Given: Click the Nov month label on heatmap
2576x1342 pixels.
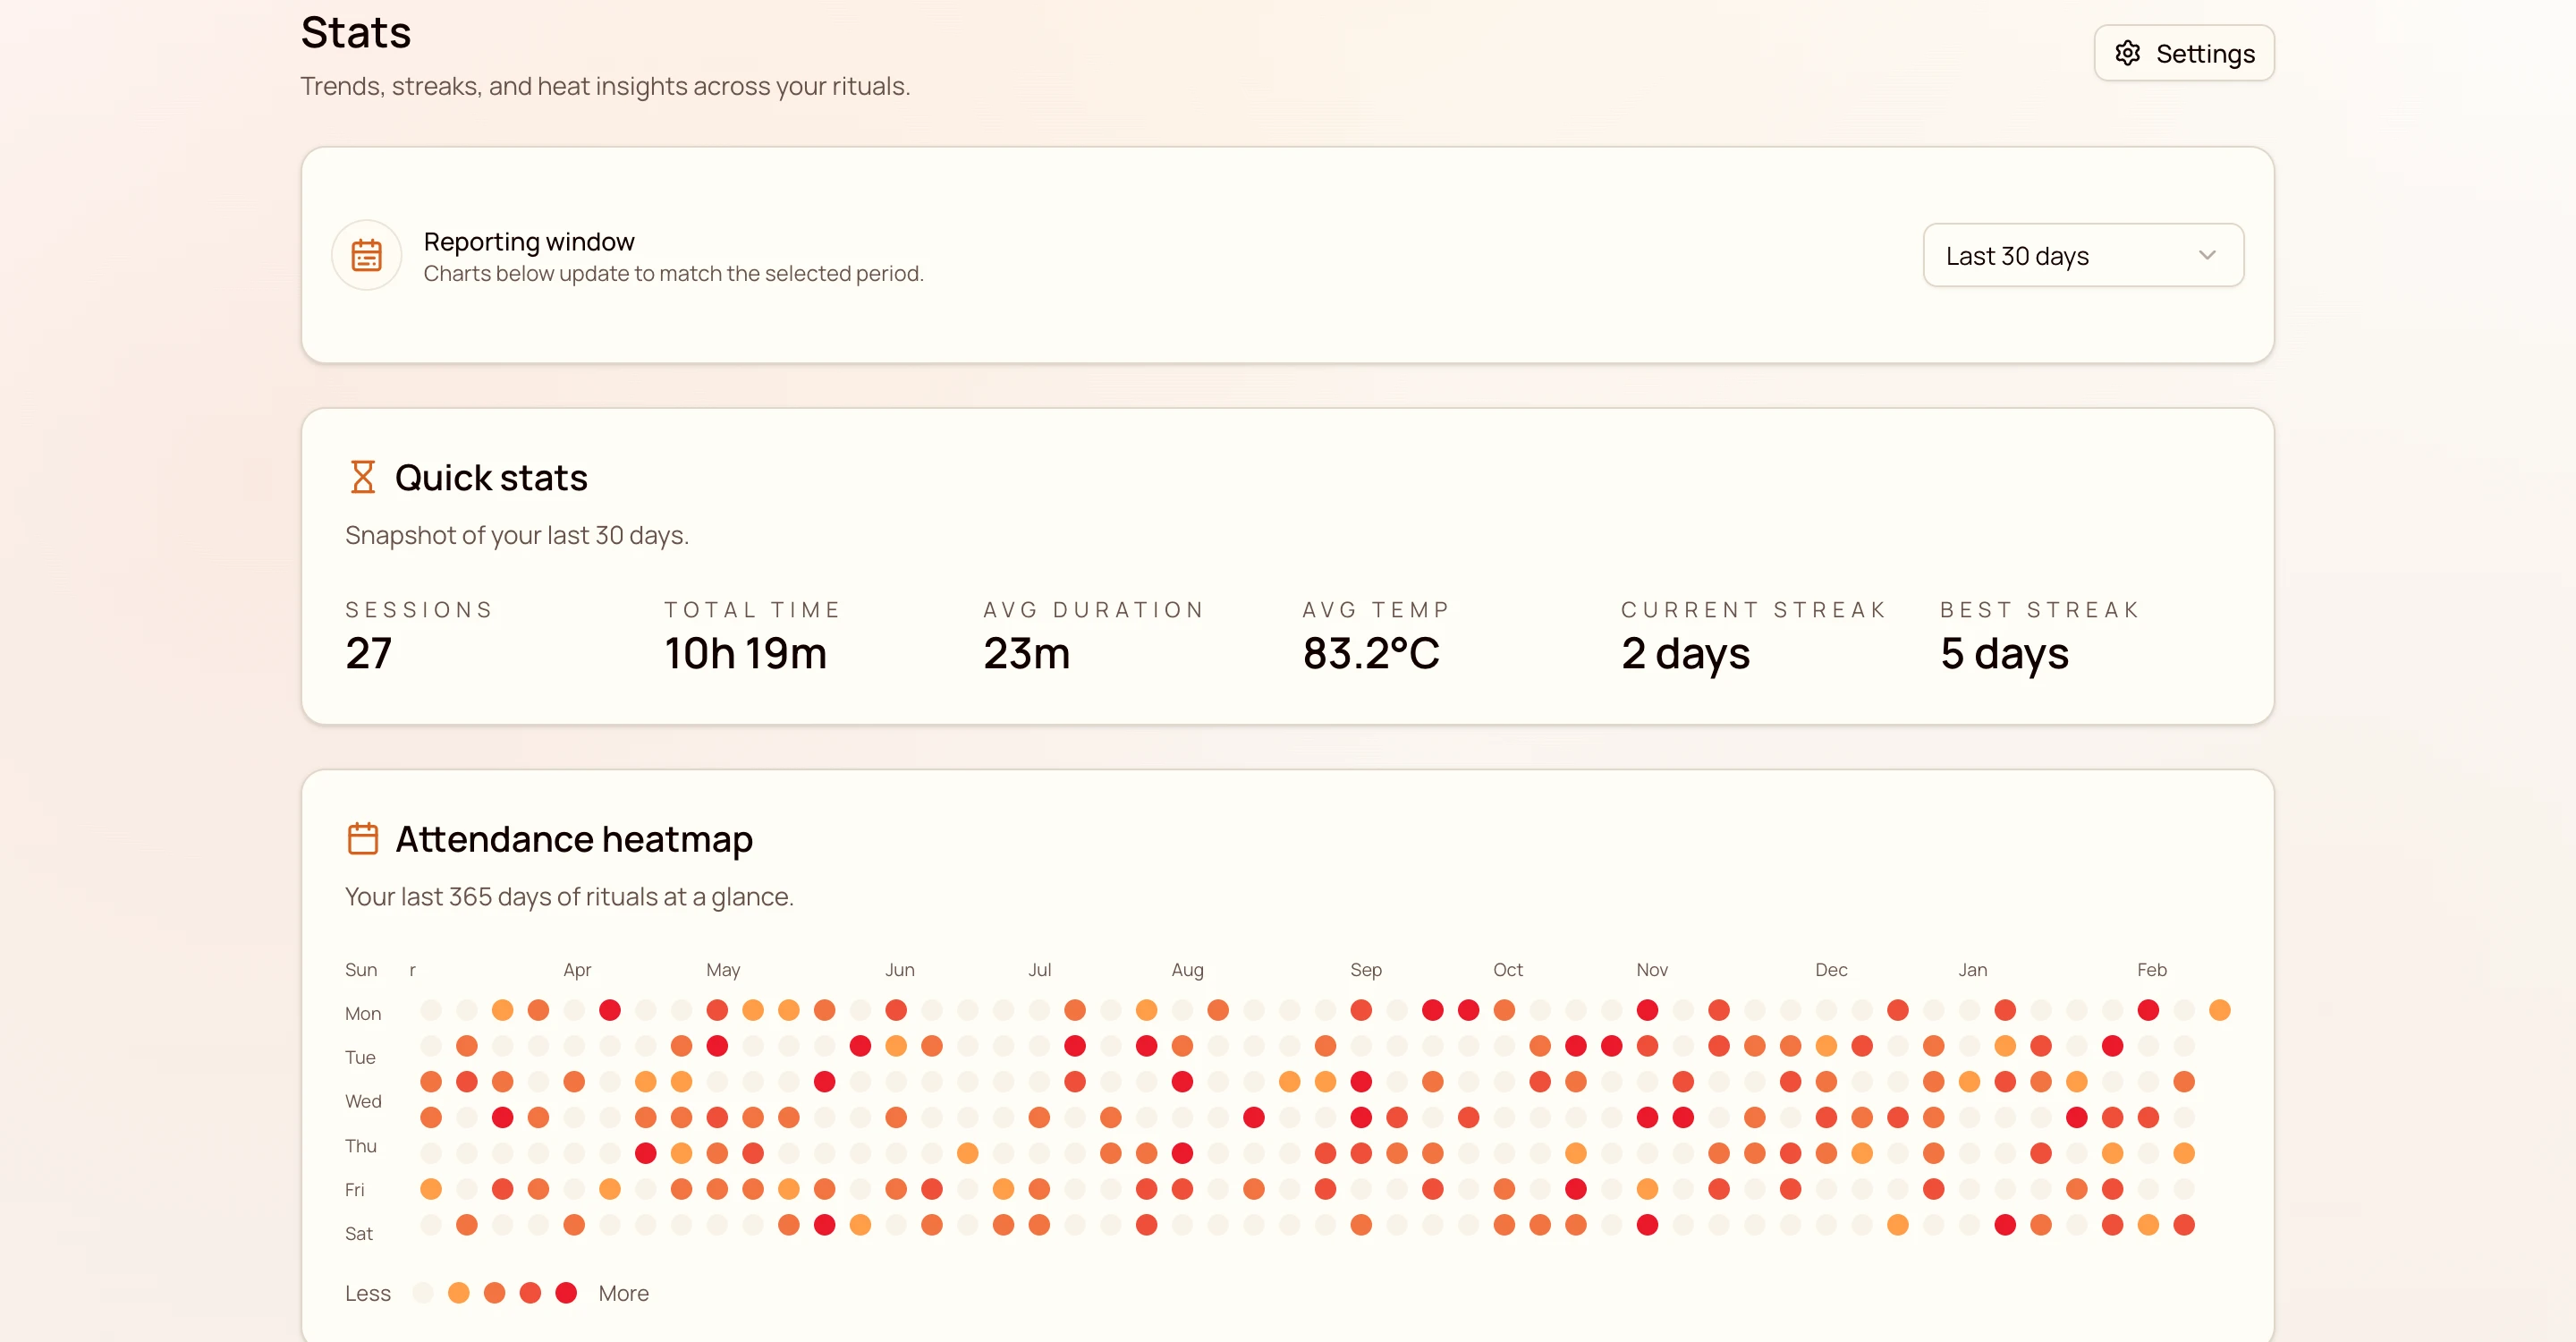Looking at the screenshot, I should [x=1651, y=969].
